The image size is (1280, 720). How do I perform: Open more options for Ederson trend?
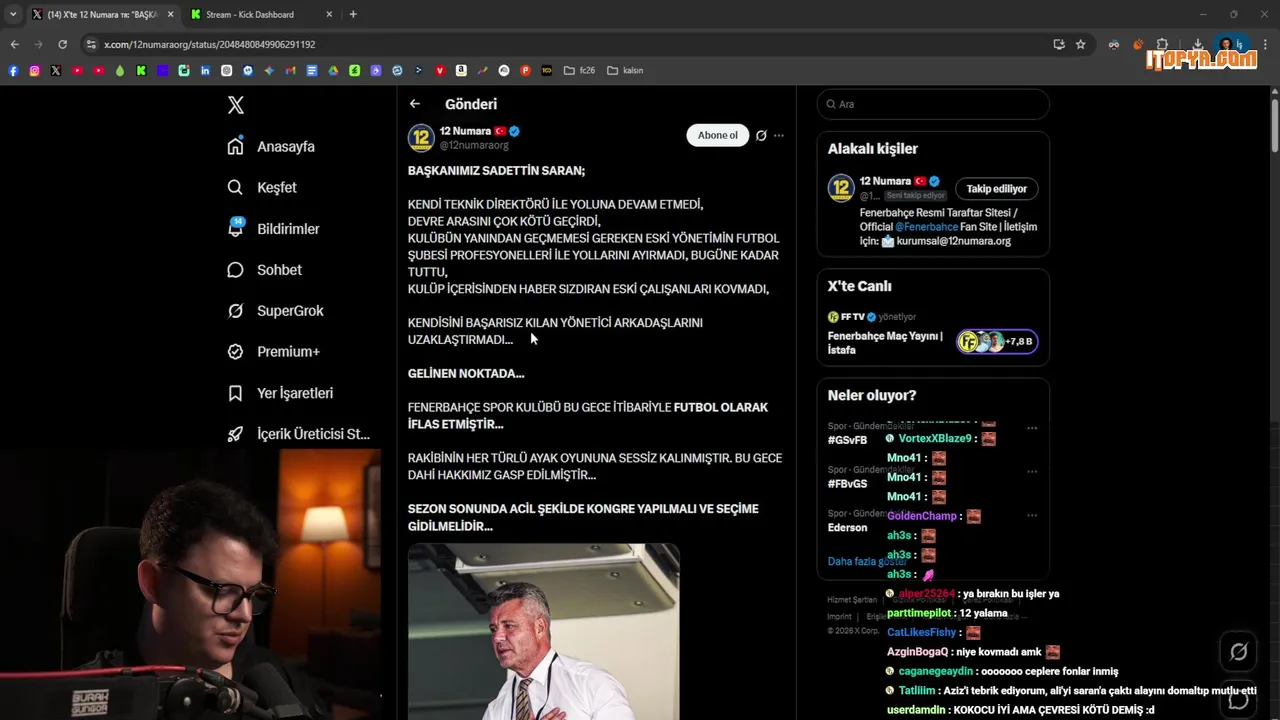pos(1032,515)
